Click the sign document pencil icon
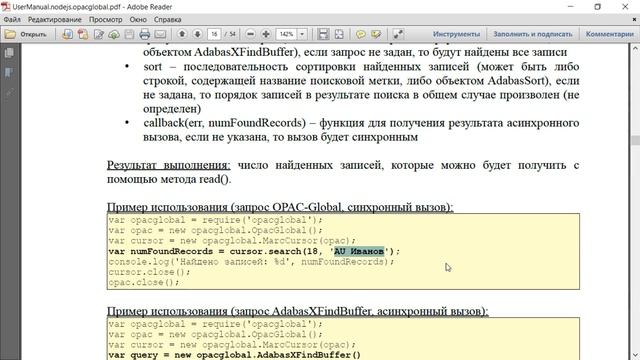Screen dimensions: 640x360 pos(99,34)
